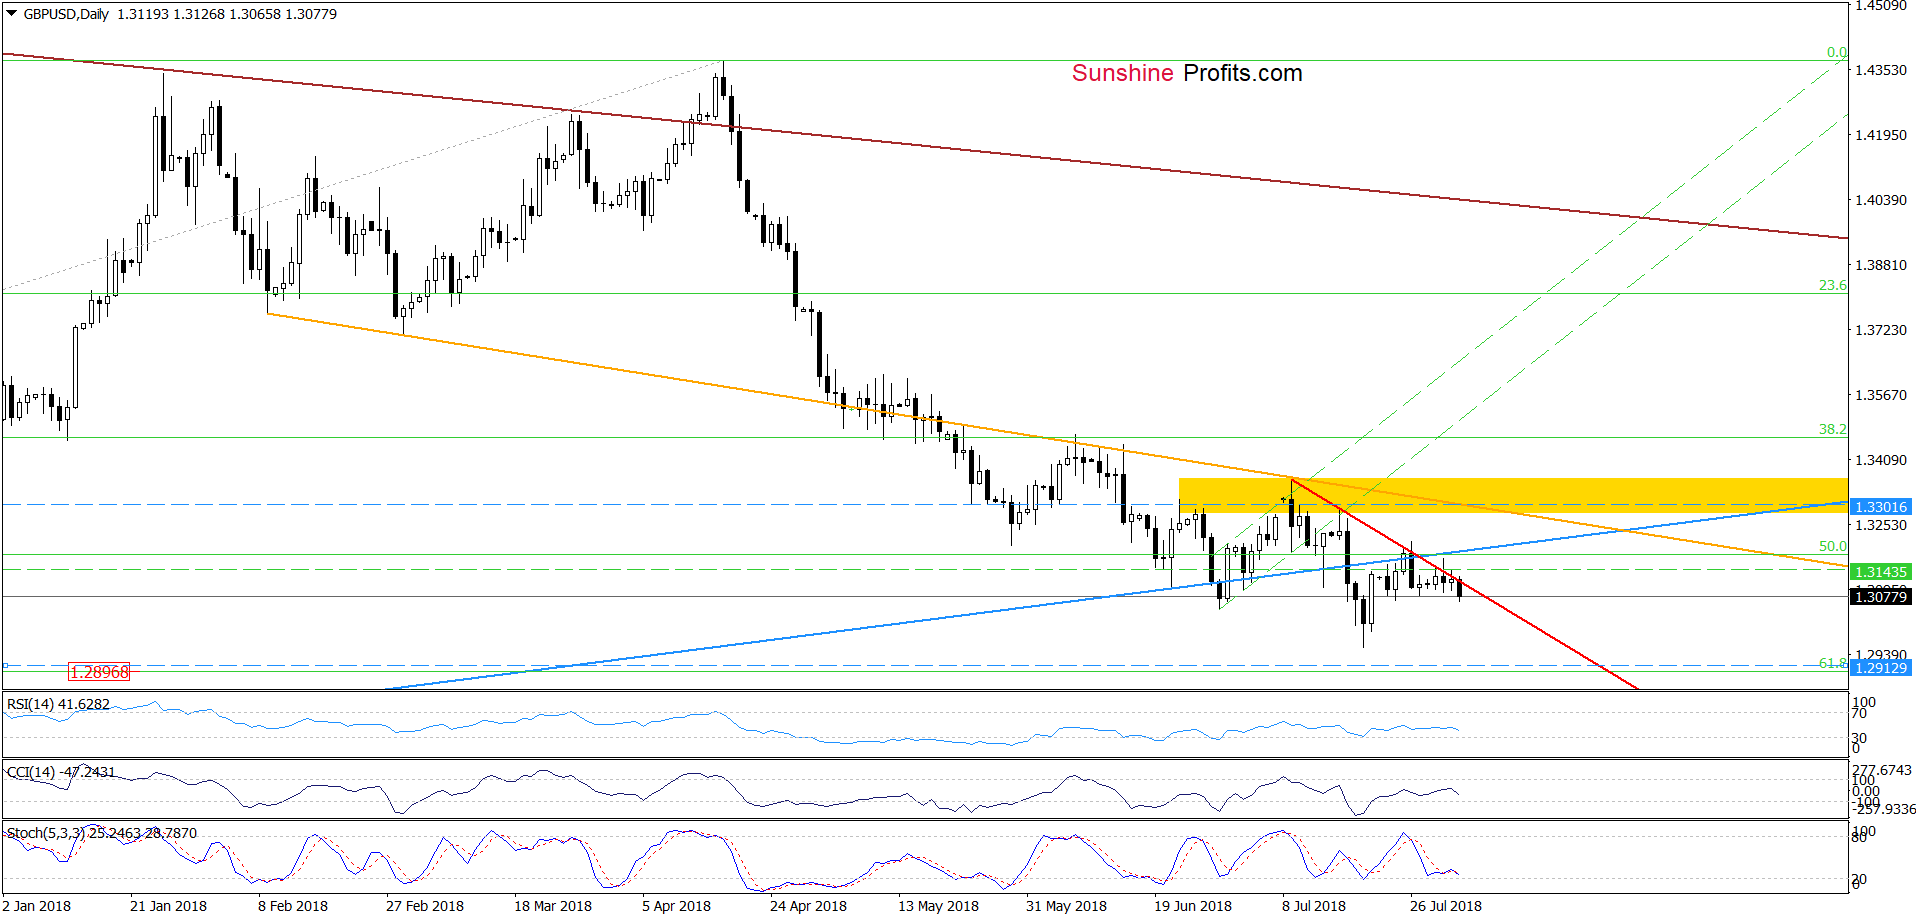This screenshot has width=1916, height=920.
Task: Select the 1.37230 price scale value
Action: 1881,330
